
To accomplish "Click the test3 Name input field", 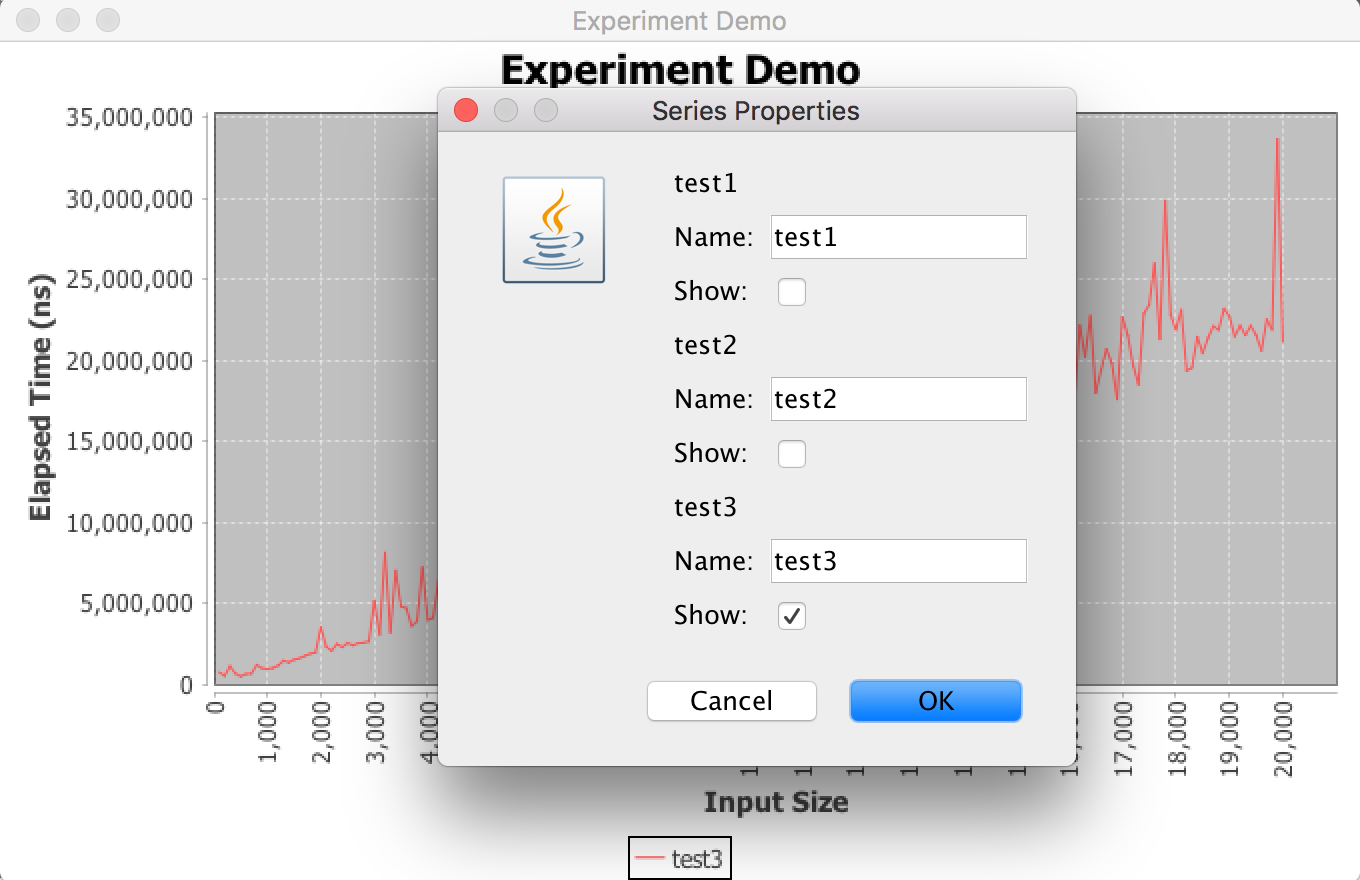I will coord(898,561).
